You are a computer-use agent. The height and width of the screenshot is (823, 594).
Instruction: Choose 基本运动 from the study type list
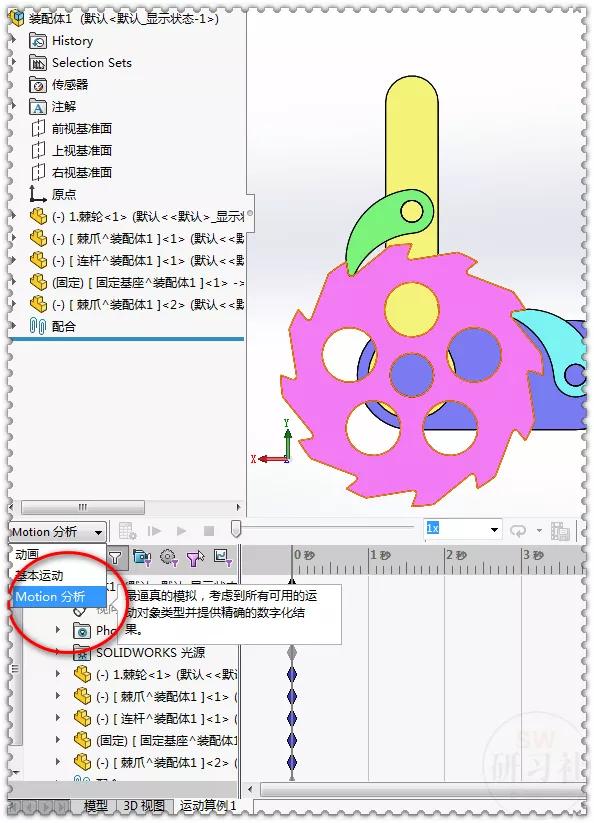point(39,576)
